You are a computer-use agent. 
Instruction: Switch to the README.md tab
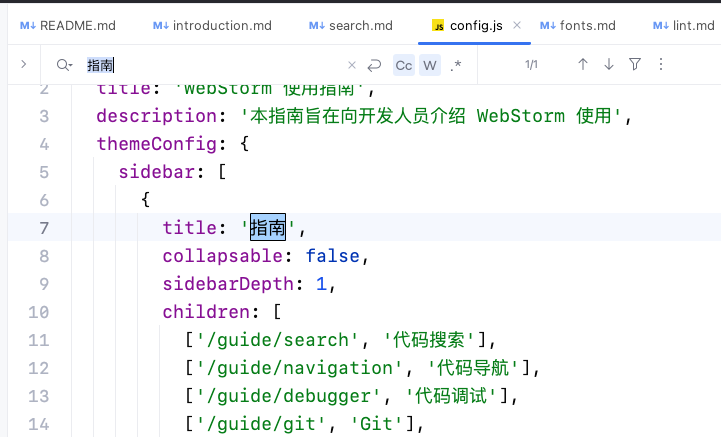[69, 25]
